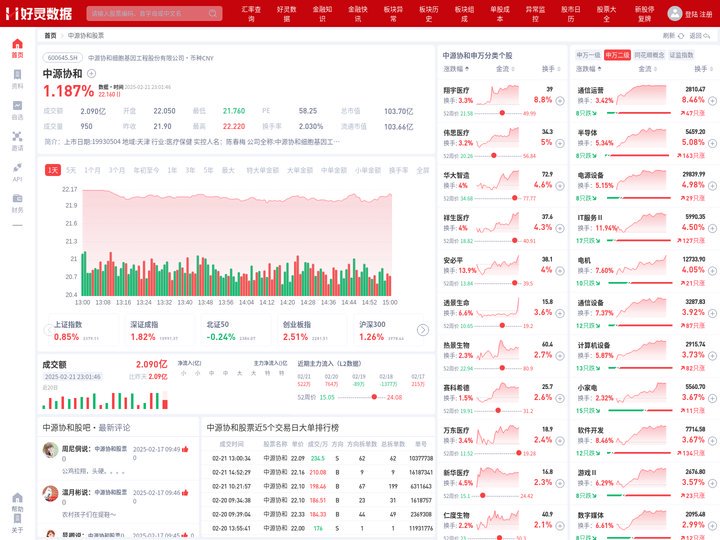
Task: Toggle 大单金额 chart overlay
Action: [300, 170]
